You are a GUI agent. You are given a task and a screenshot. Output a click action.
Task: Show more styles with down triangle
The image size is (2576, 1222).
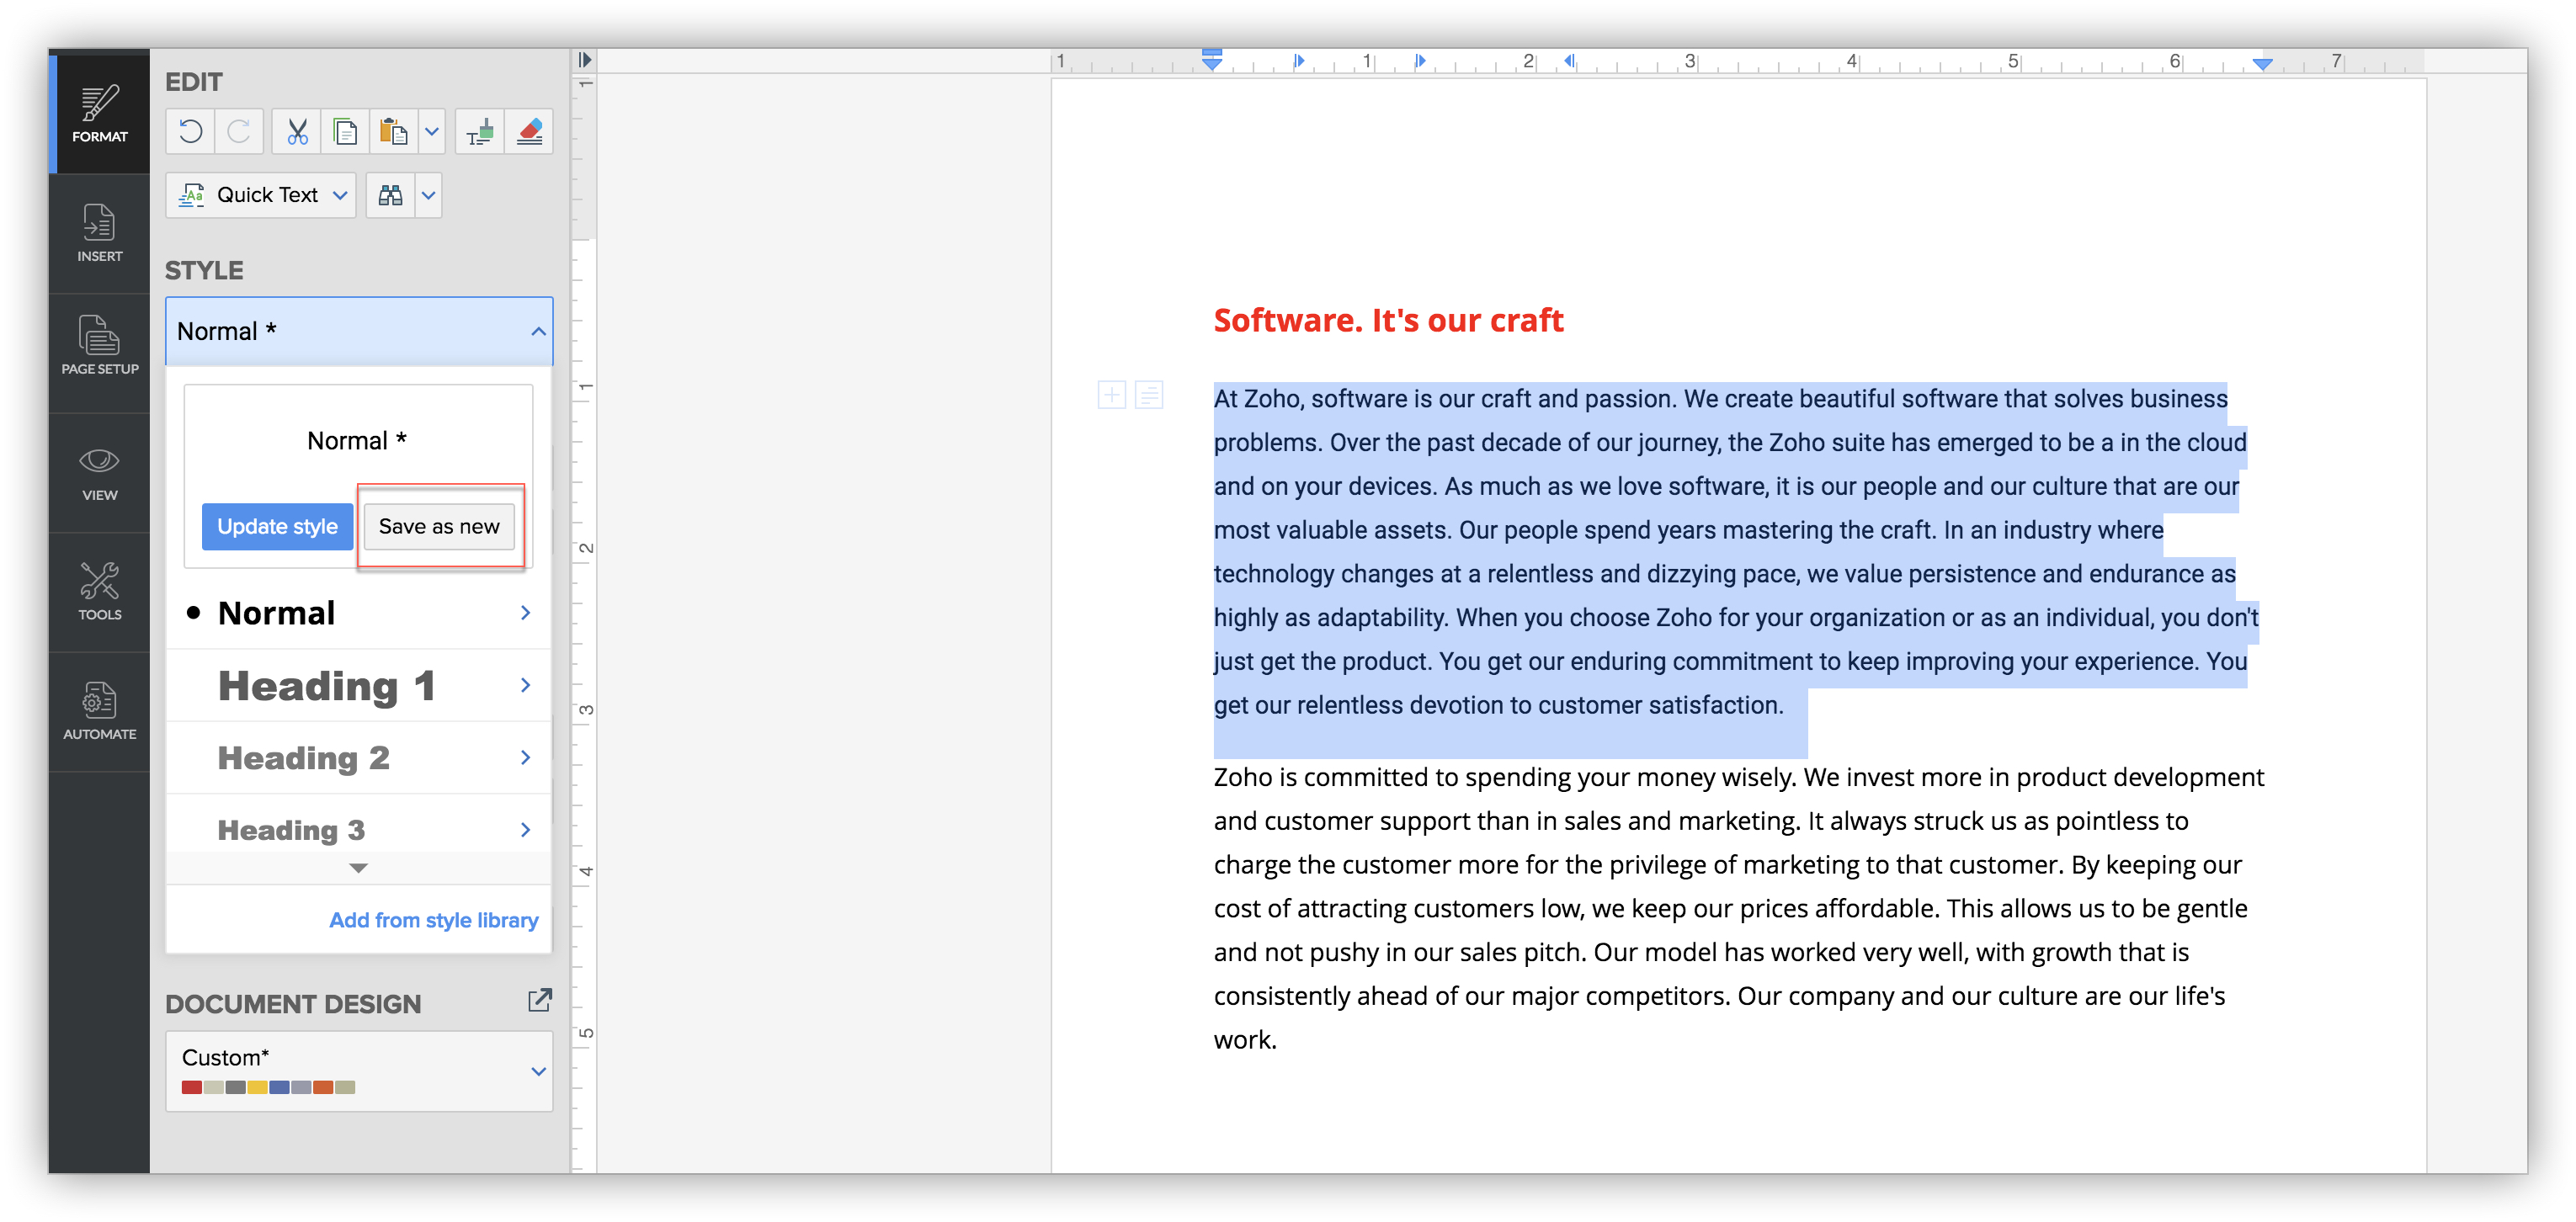tap(358, 868)
